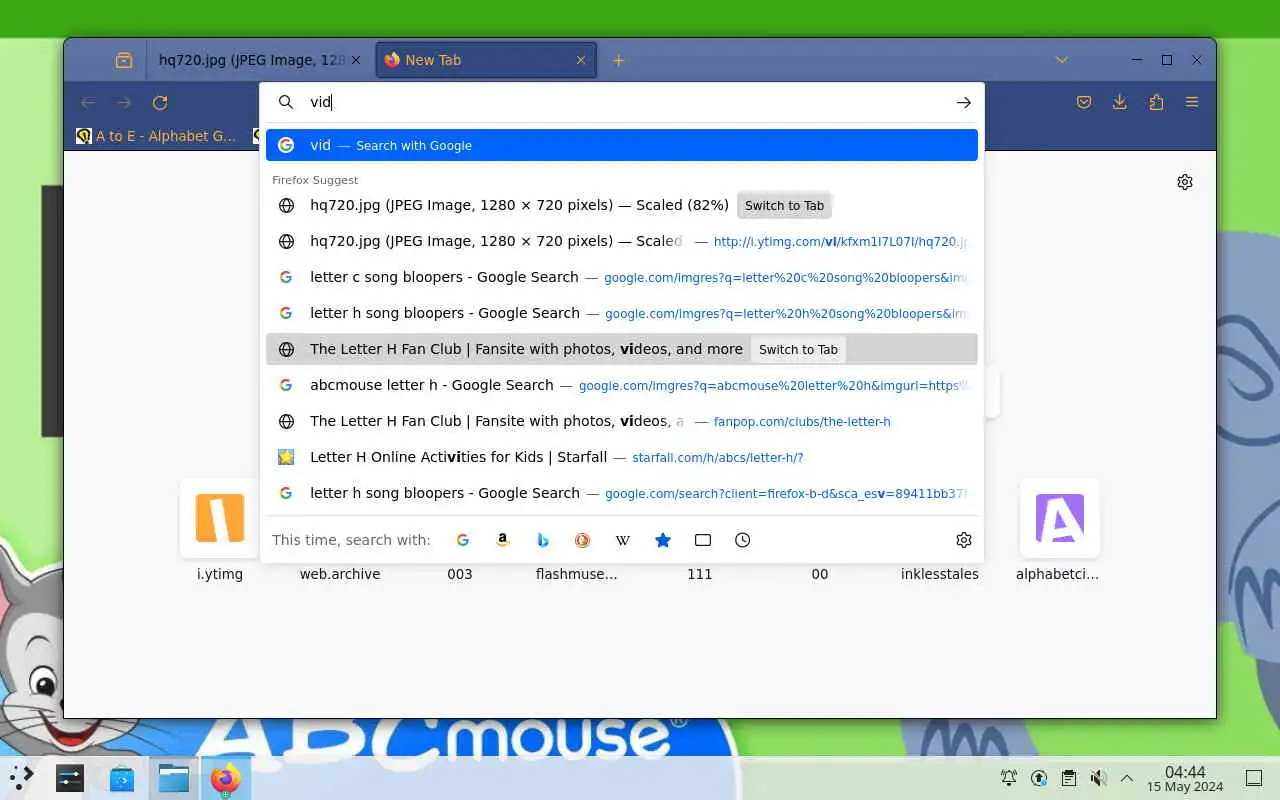
Task: Open the KDE application launcher
Action: click(22, 778)
